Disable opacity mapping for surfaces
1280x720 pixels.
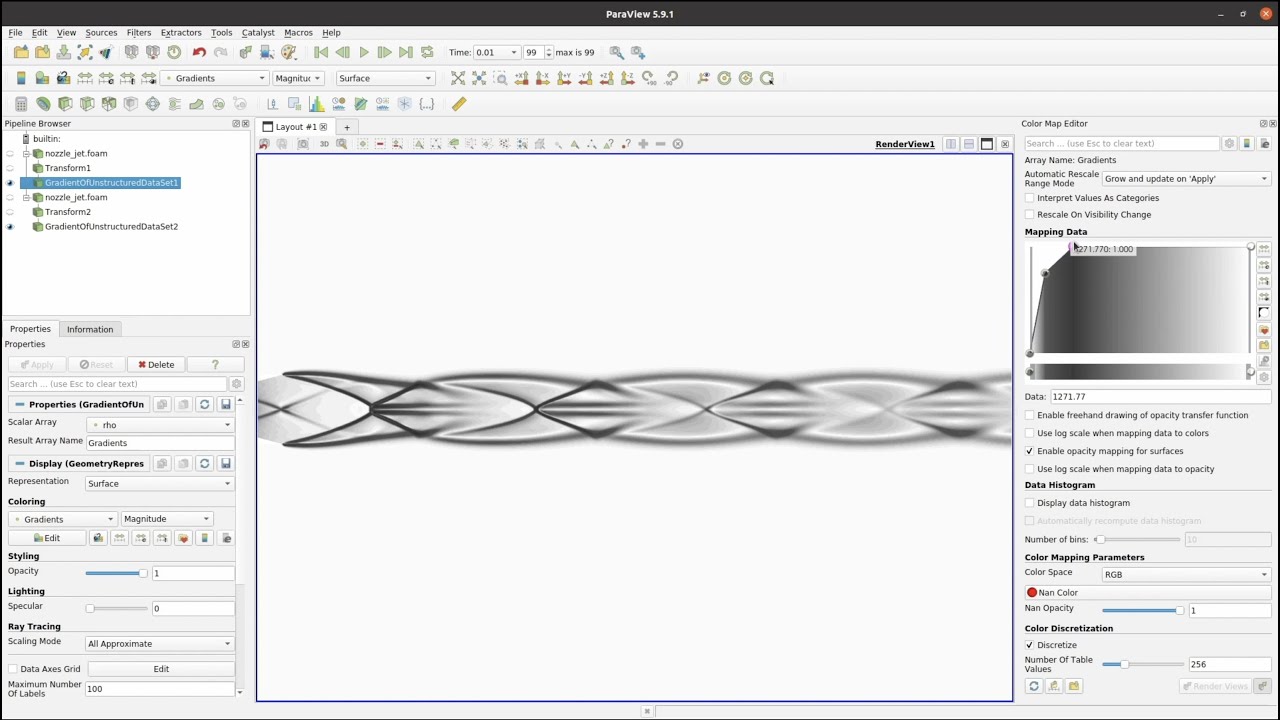[1030, 451]
